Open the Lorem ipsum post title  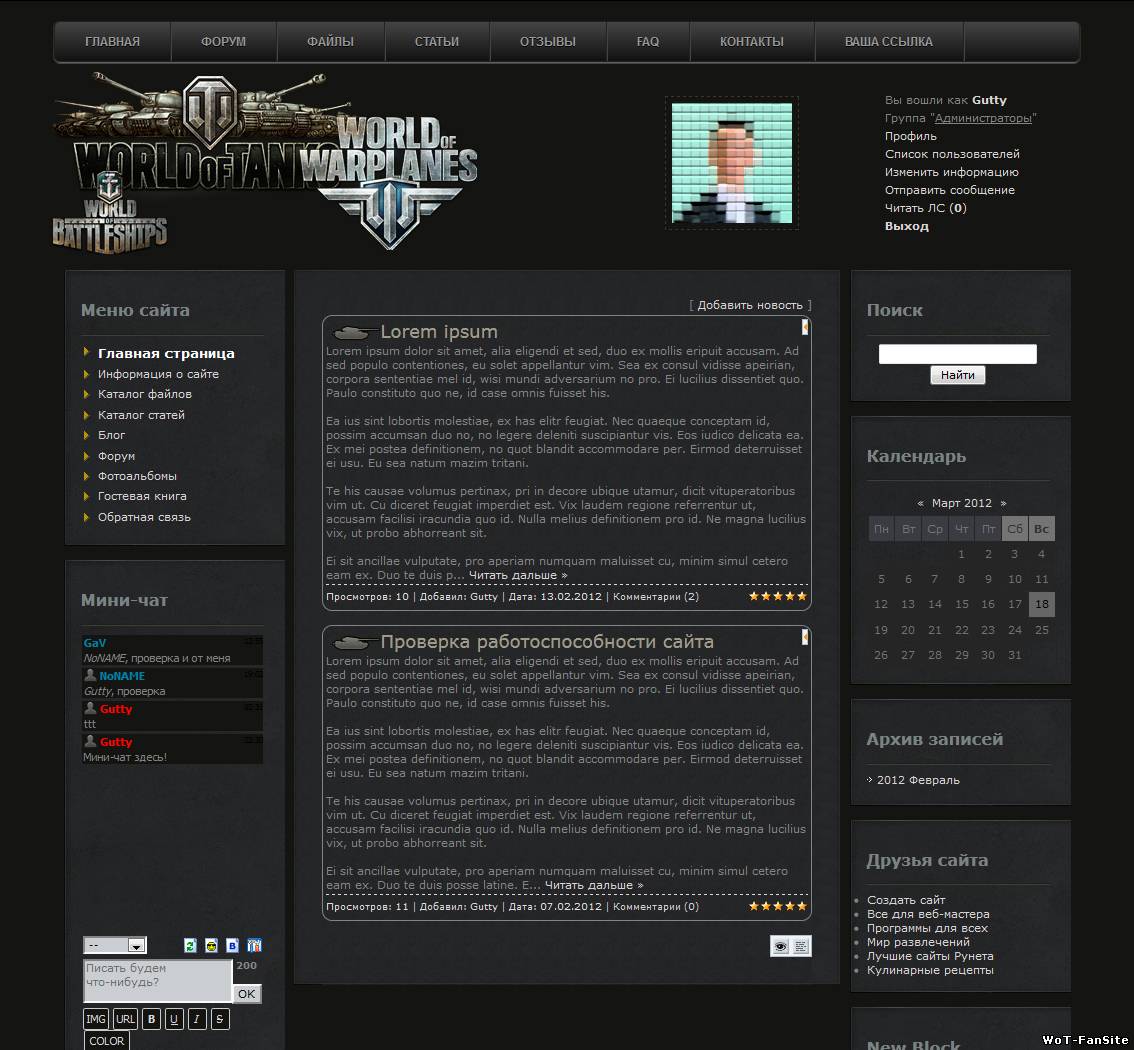tap(439, 332)
